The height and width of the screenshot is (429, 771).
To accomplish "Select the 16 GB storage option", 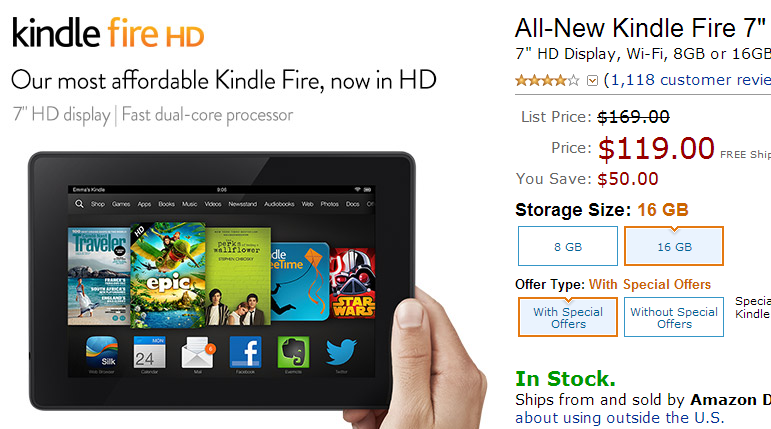I will (674, 246).
